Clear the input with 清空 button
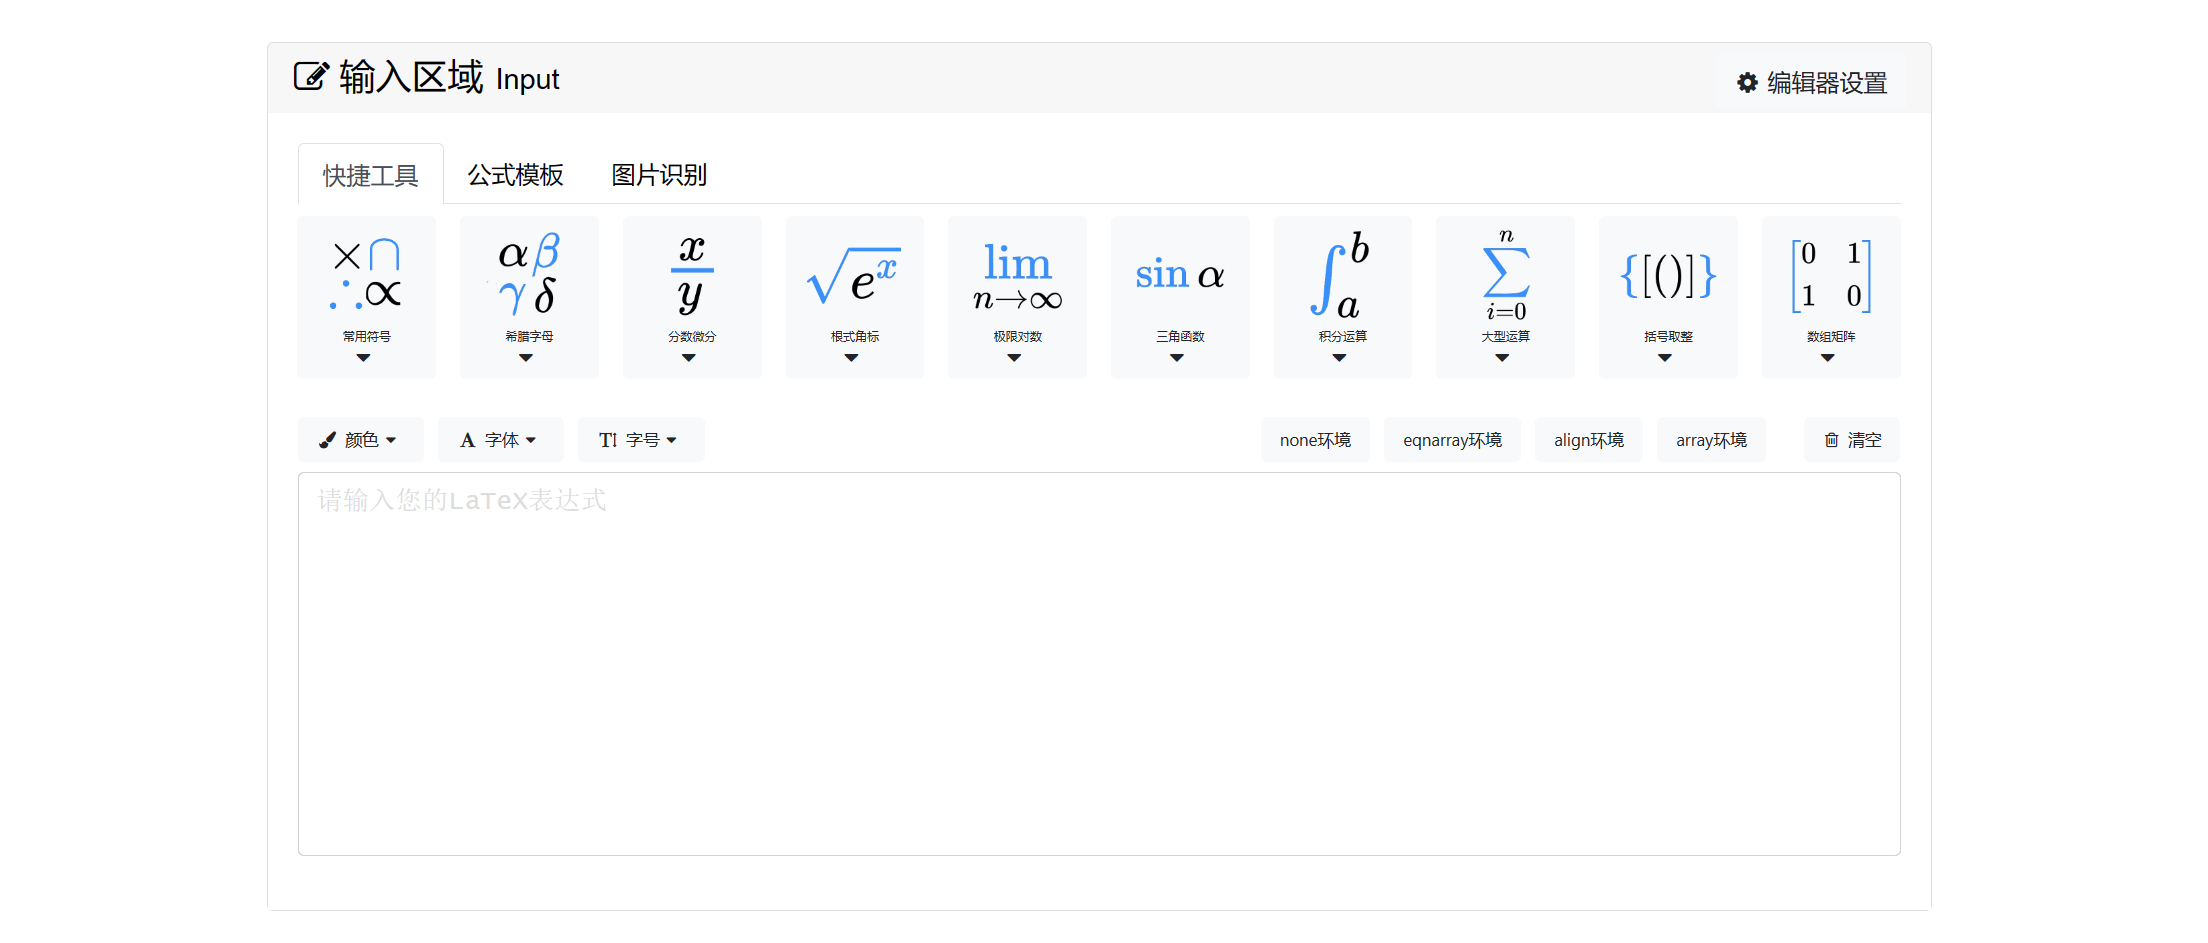 point(1852,440)
